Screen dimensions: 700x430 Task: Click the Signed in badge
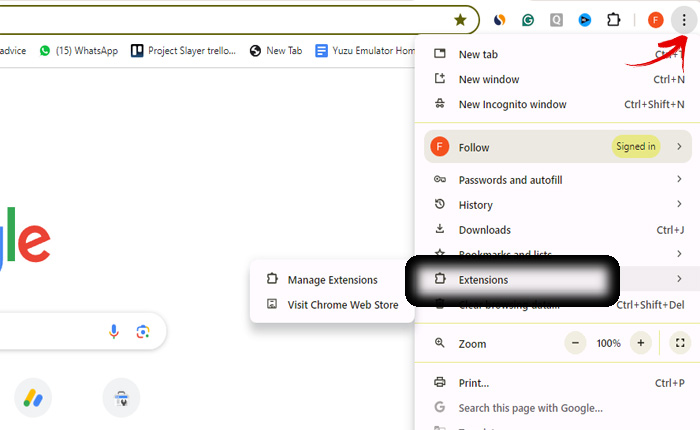pos(636,146)
